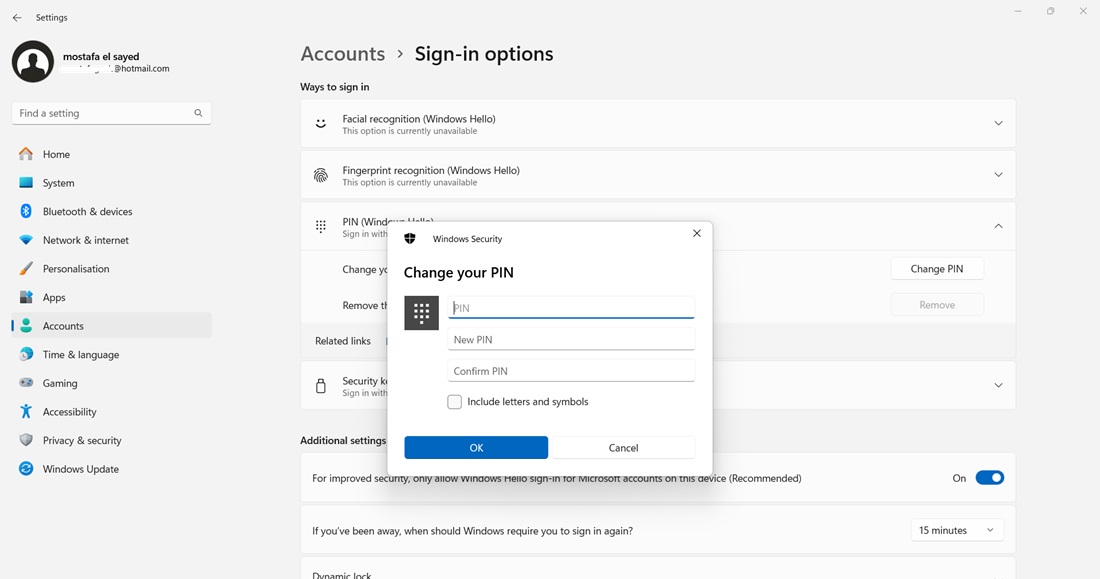Click the Accessibility icon
The image size is (1100, 579).
tap(26, 412)
